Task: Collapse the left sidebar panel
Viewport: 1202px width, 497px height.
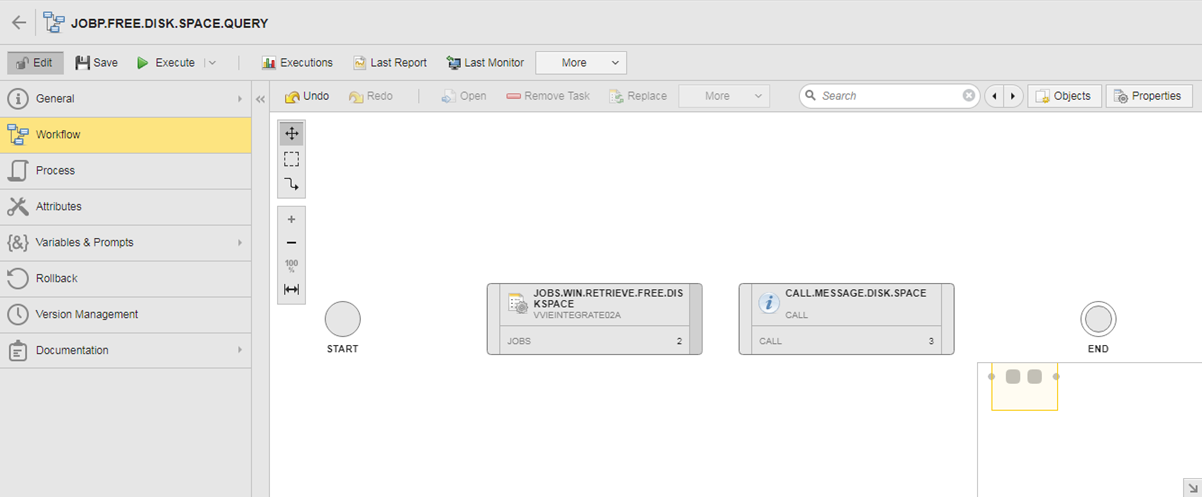Action: tap(260, 99)
